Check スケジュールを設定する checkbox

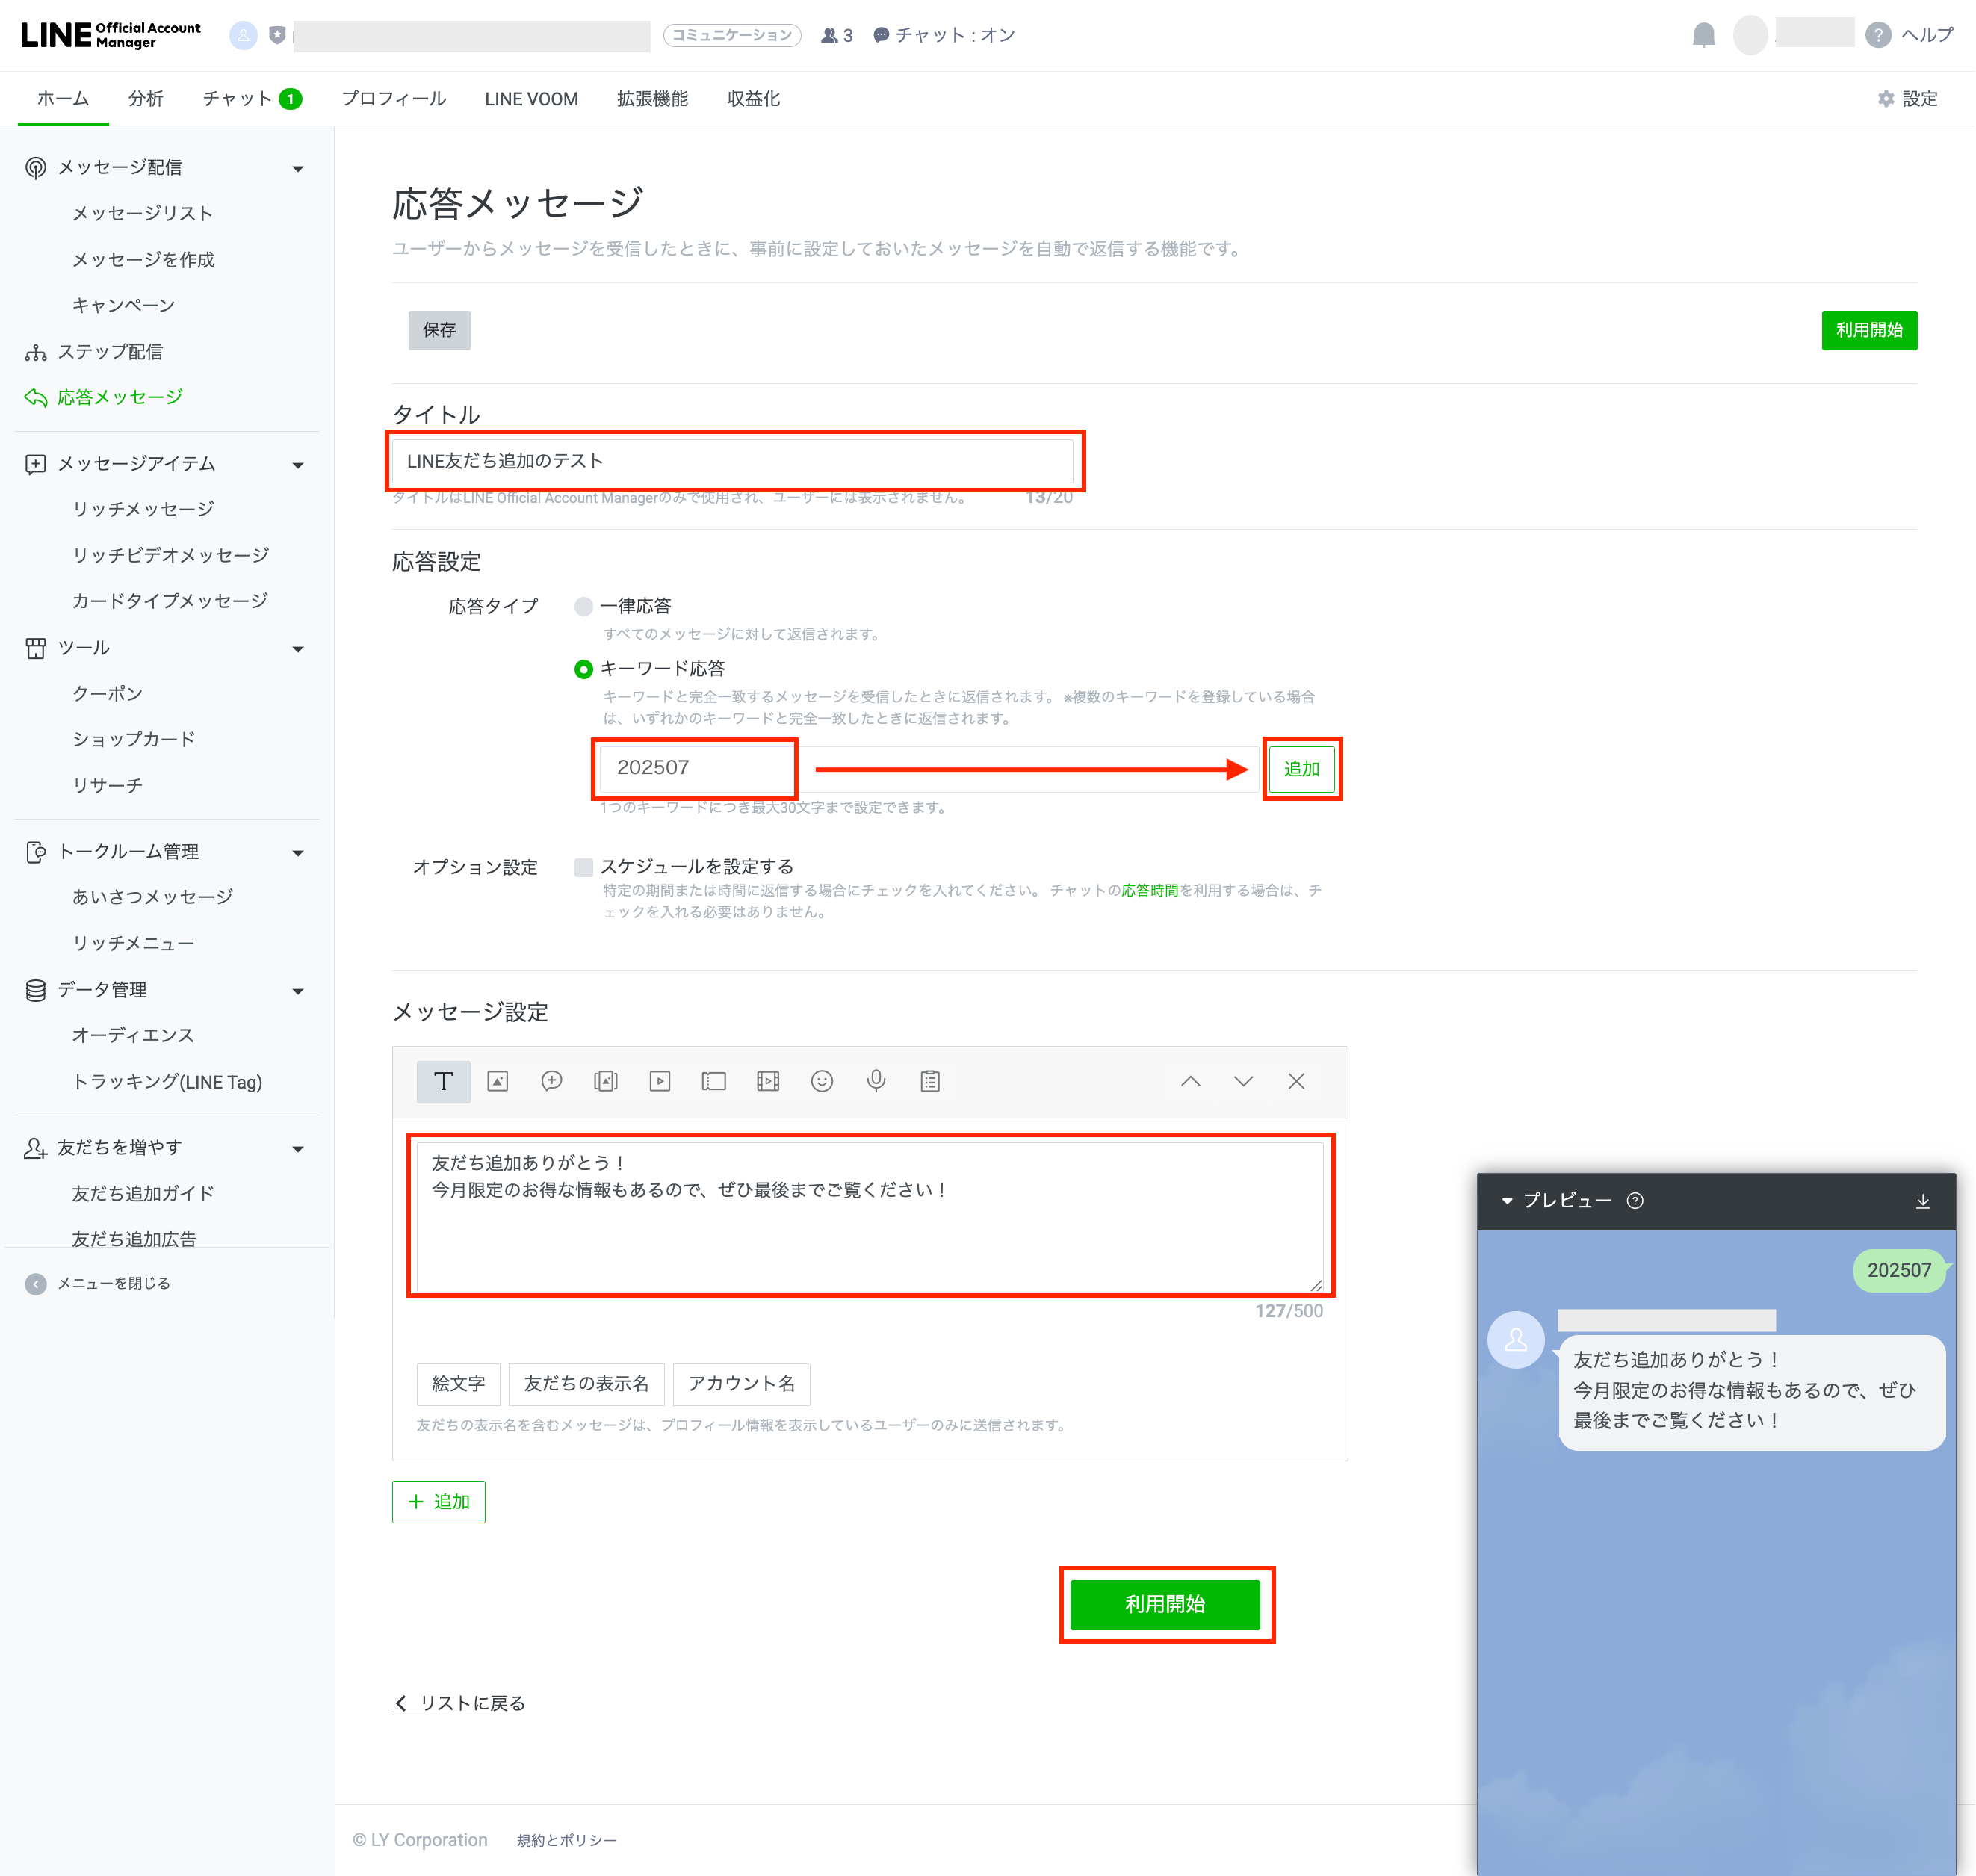tap(584, 867)
